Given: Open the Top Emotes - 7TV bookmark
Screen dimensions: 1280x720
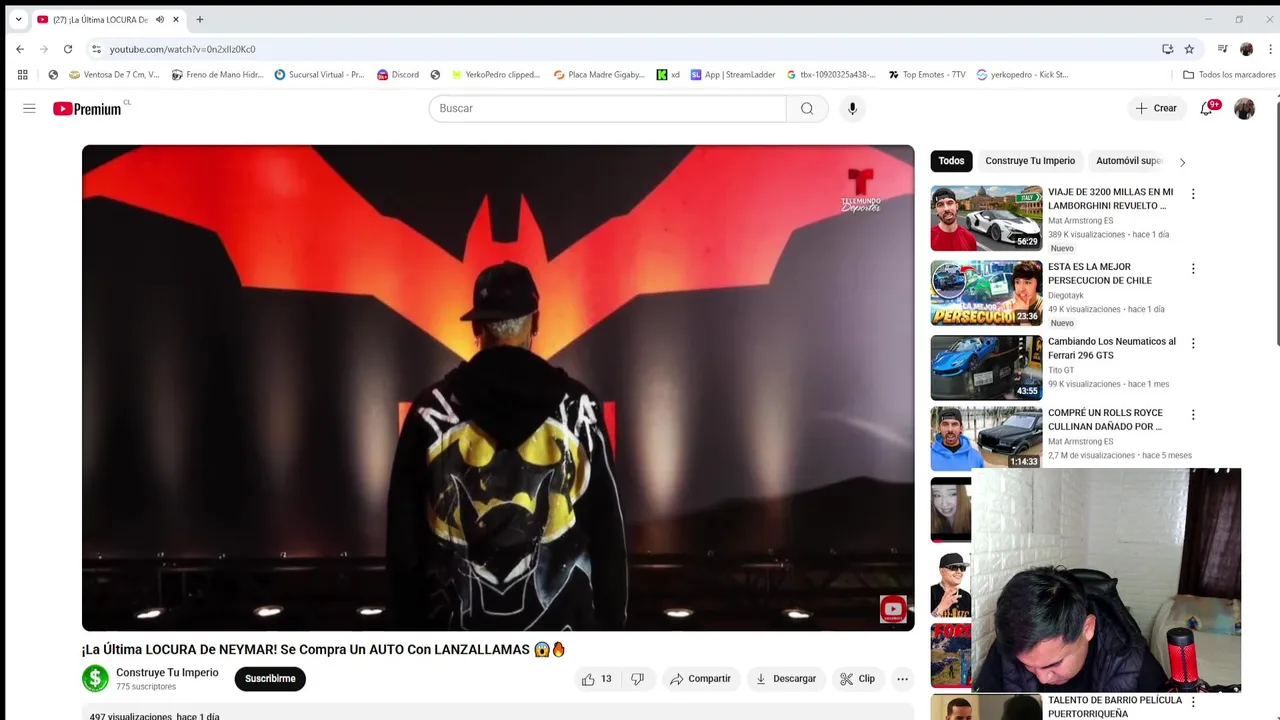Looking at the screenshot, I should tap(927, 74).
